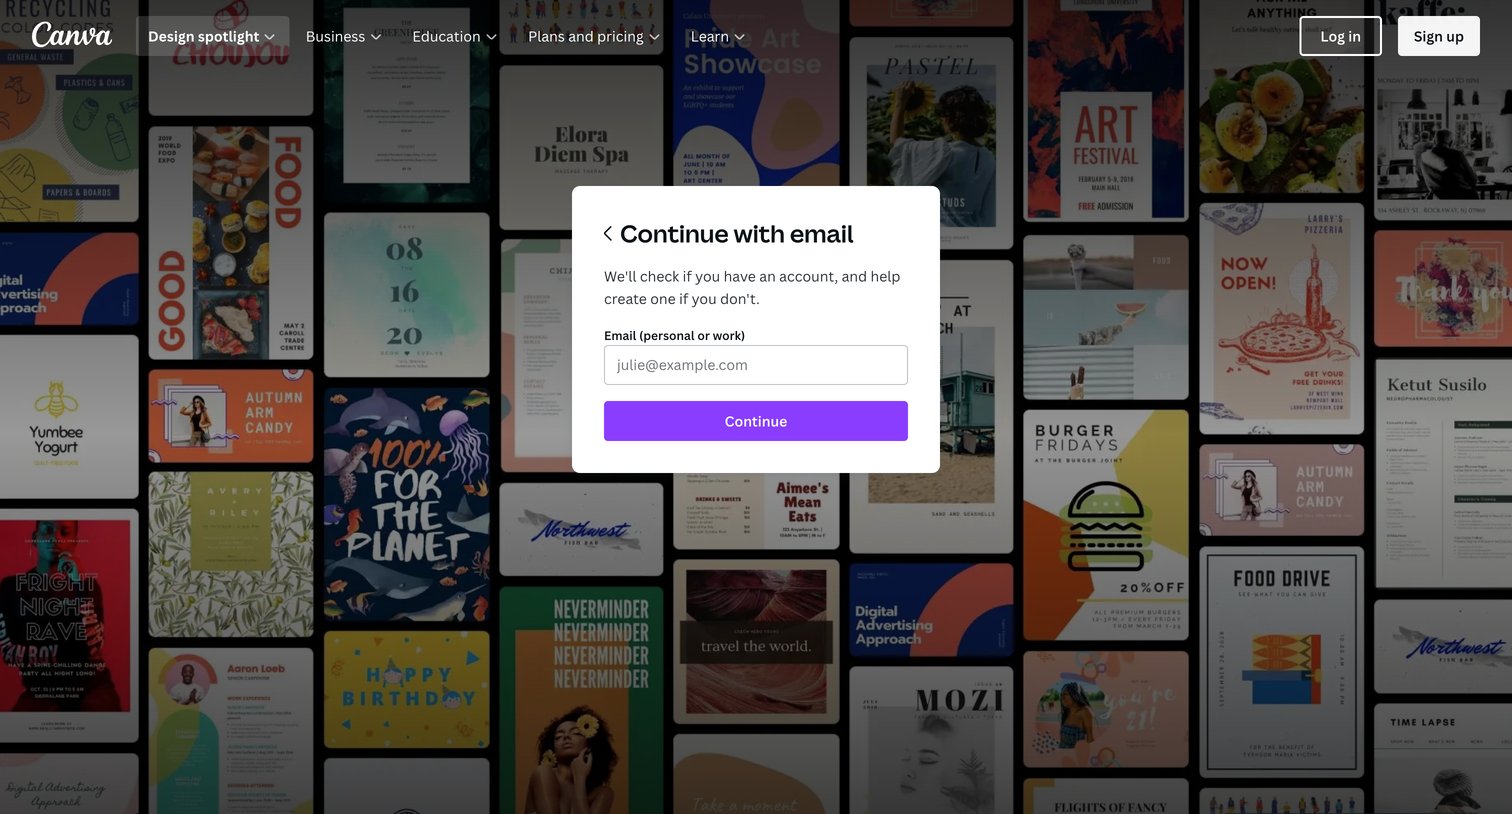The width and height of the screenshot is (1512, 814).
Task: Select the Neverminder poster thumbnail
Action: click(581, 700)
